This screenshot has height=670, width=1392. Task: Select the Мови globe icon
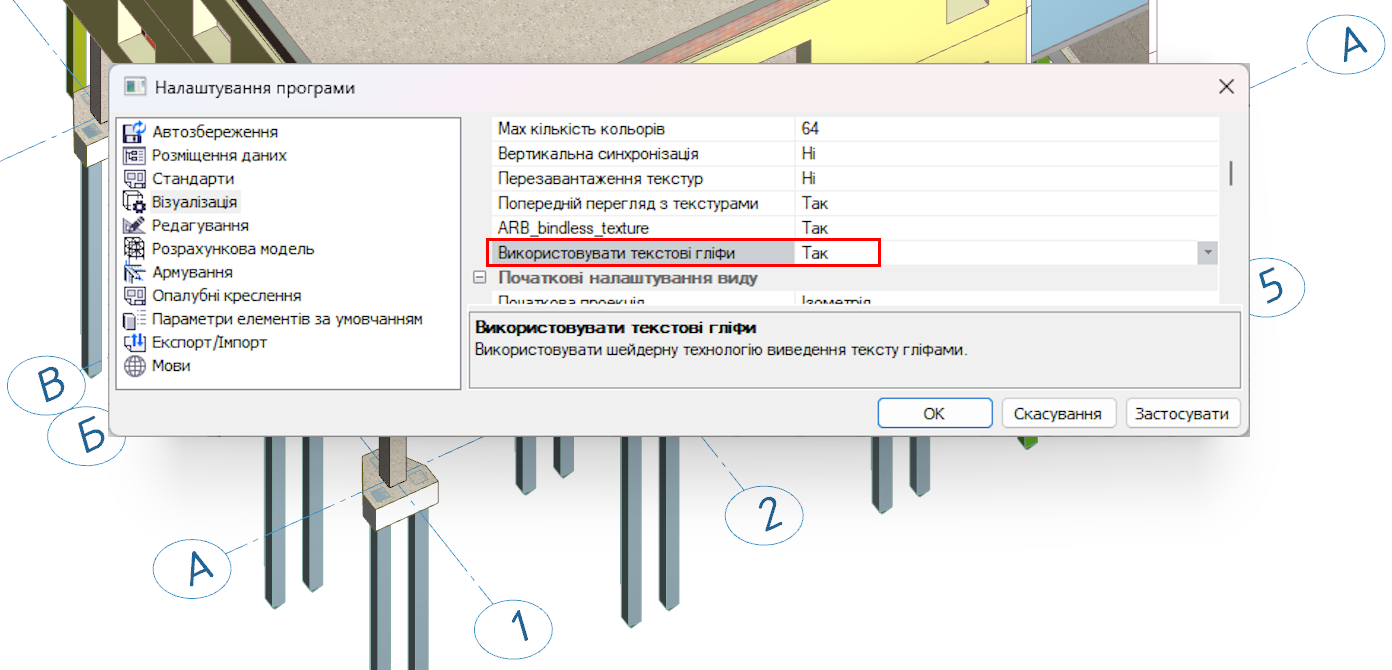tap(135, 366)
